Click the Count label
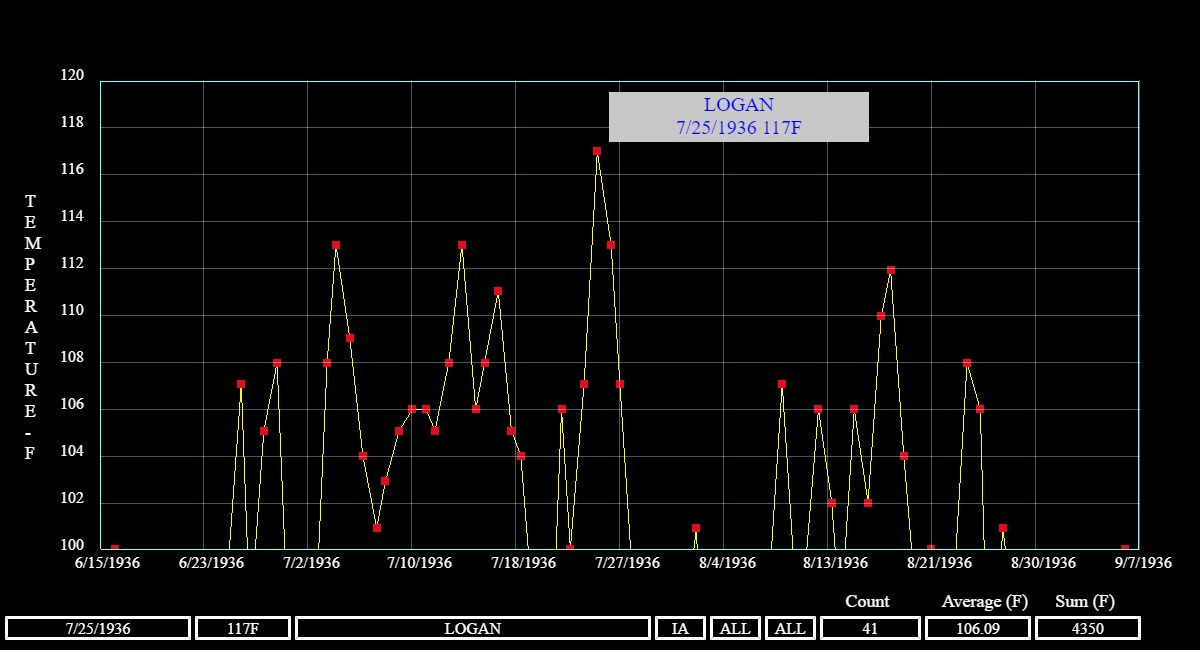Screen dimensions: 1200x650 tap(867, 601)
